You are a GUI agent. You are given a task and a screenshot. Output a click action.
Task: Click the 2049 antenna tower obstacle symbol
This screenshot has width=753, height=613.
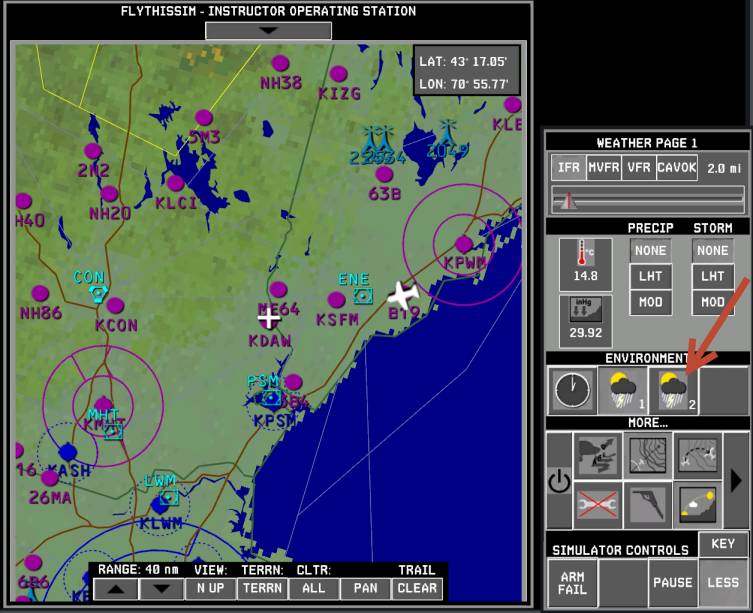[448, 133]
